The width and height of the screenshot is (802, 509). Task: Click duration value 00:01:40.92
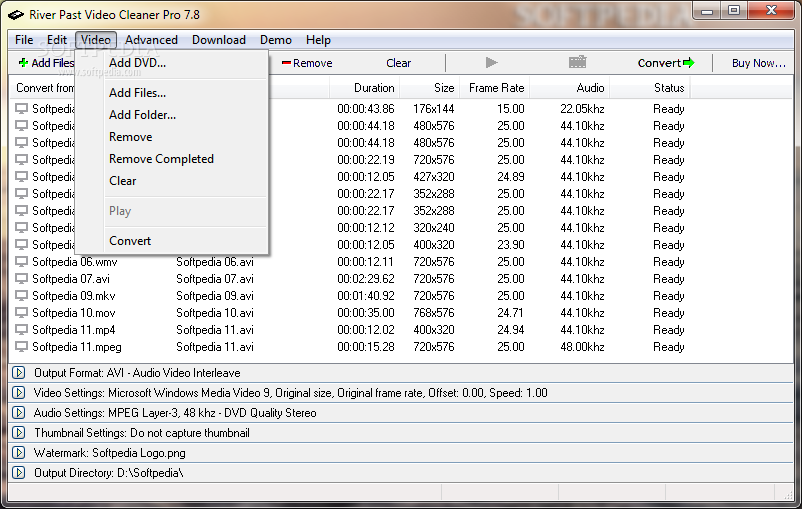pos(366,296)
